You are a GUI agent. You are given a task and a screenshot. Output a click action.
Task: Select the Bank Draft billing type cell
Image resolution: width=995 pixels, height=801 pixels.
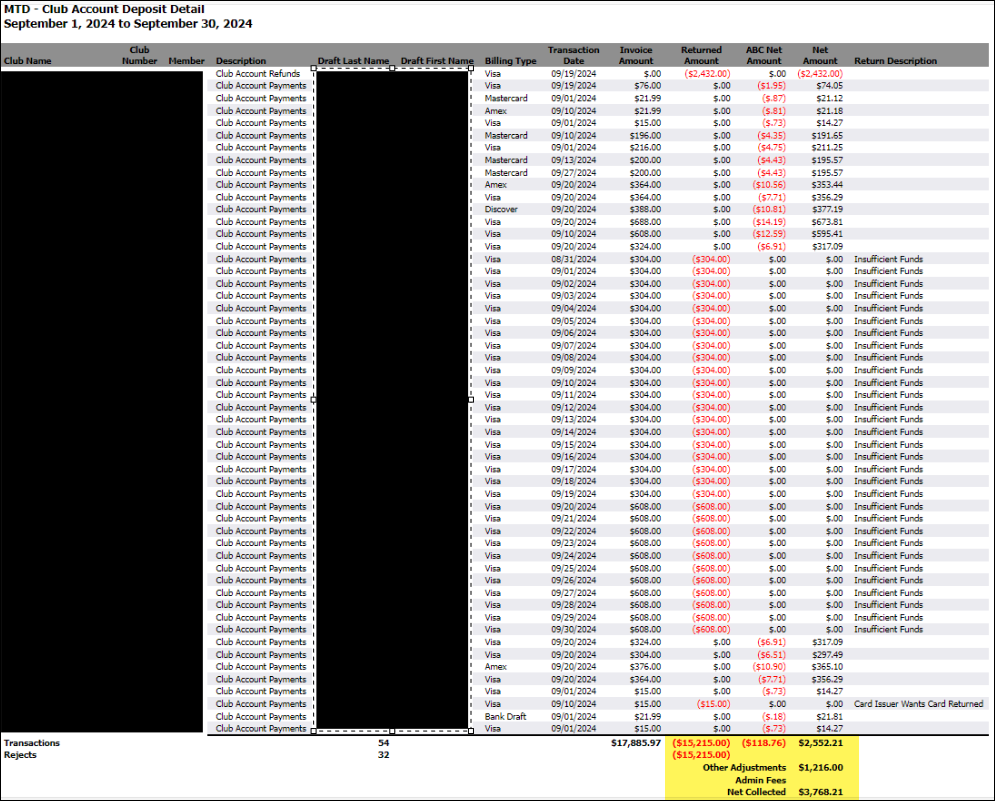point(505,717)
